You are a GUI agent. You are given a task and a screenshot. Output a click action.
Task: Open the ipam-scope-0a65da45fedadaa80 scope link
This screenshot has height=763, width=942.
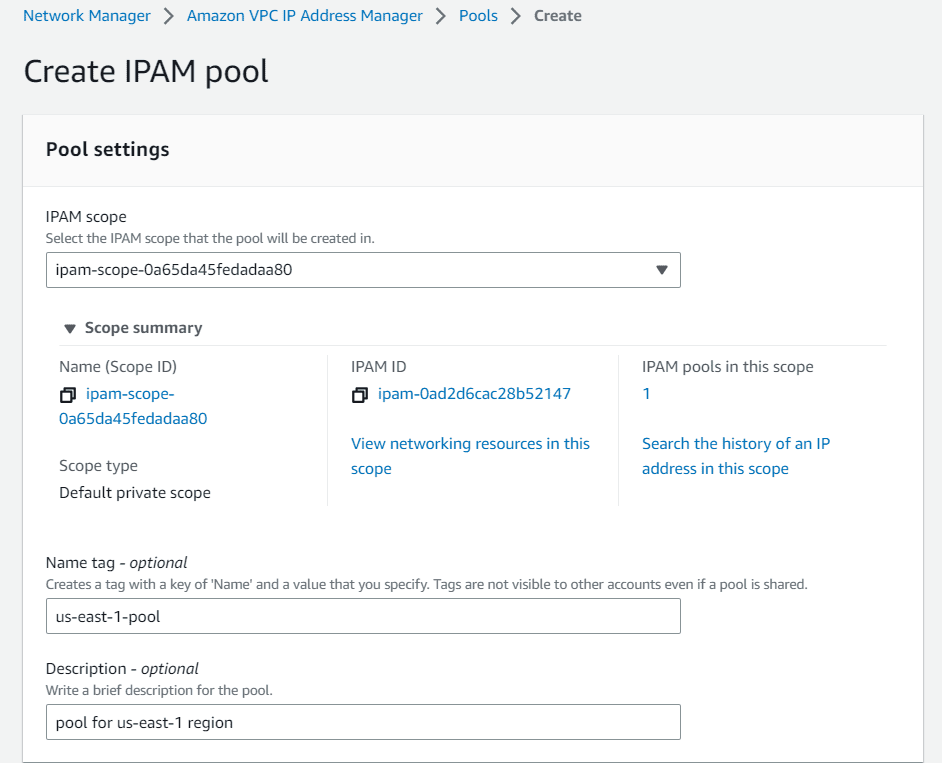pyautogui.click(x=133, y=406)
